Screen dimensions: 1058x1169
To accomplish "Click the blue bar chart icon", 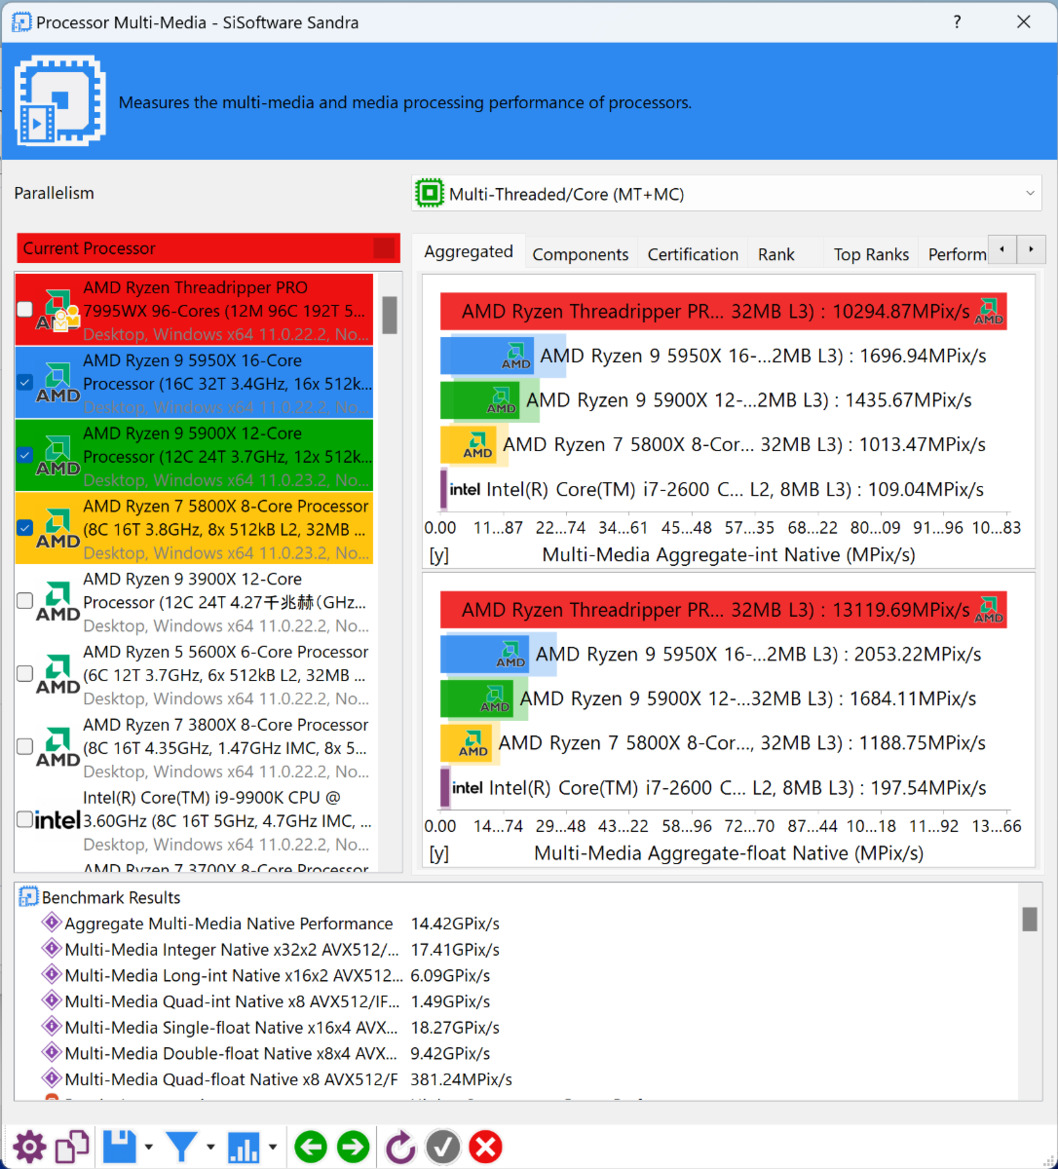I will point(244,1147).
